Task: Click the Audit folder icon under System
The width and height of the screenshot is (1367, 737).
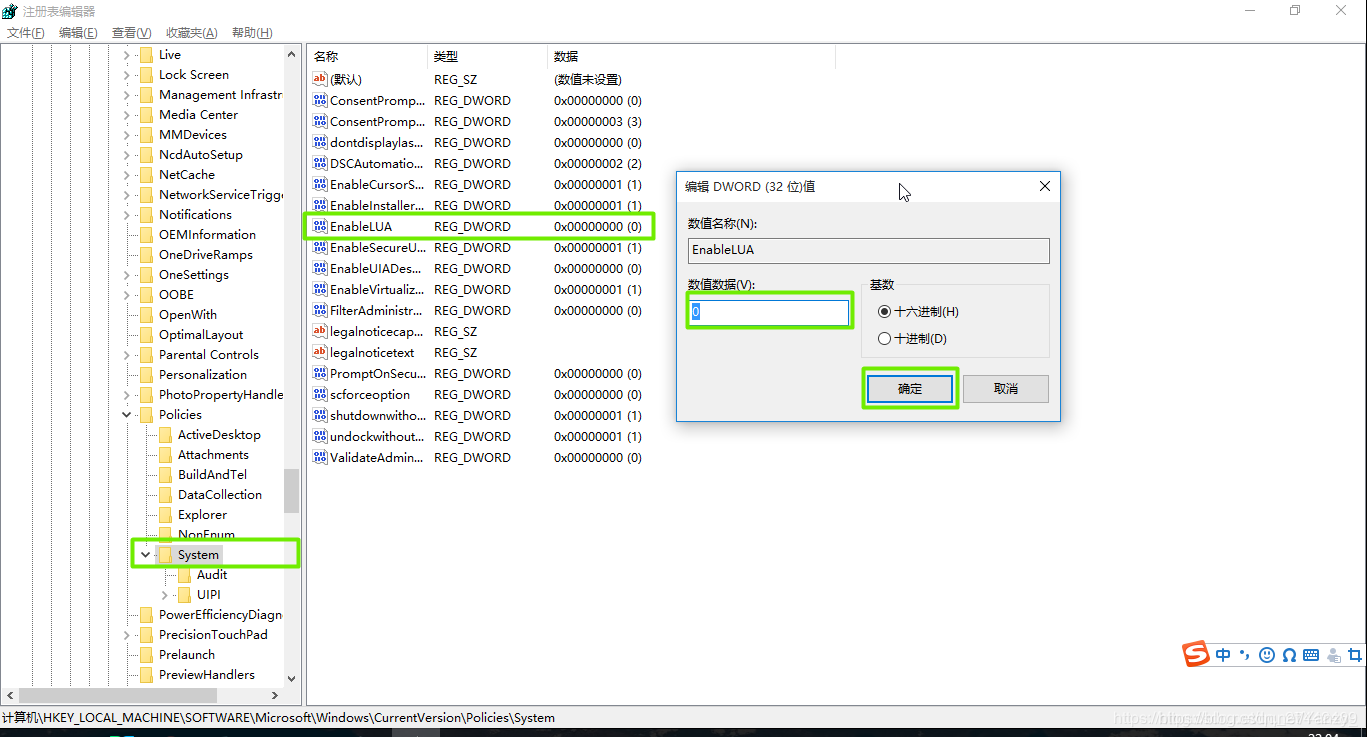Action: (x=184, y=574)
